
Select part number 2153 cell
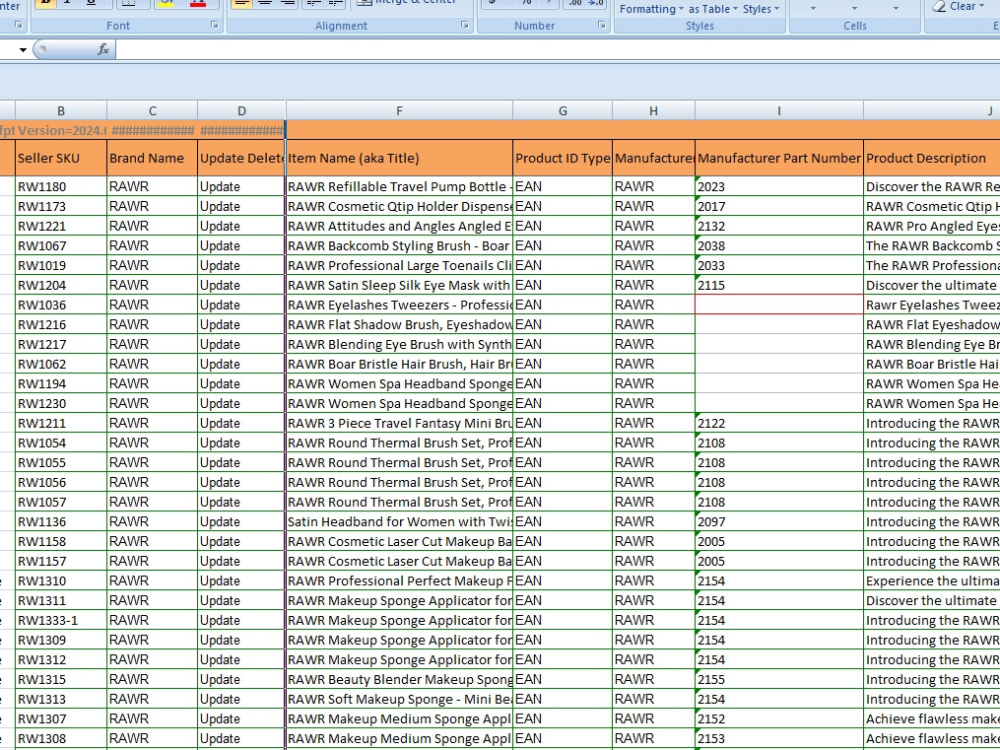click(x=779, y=738)
